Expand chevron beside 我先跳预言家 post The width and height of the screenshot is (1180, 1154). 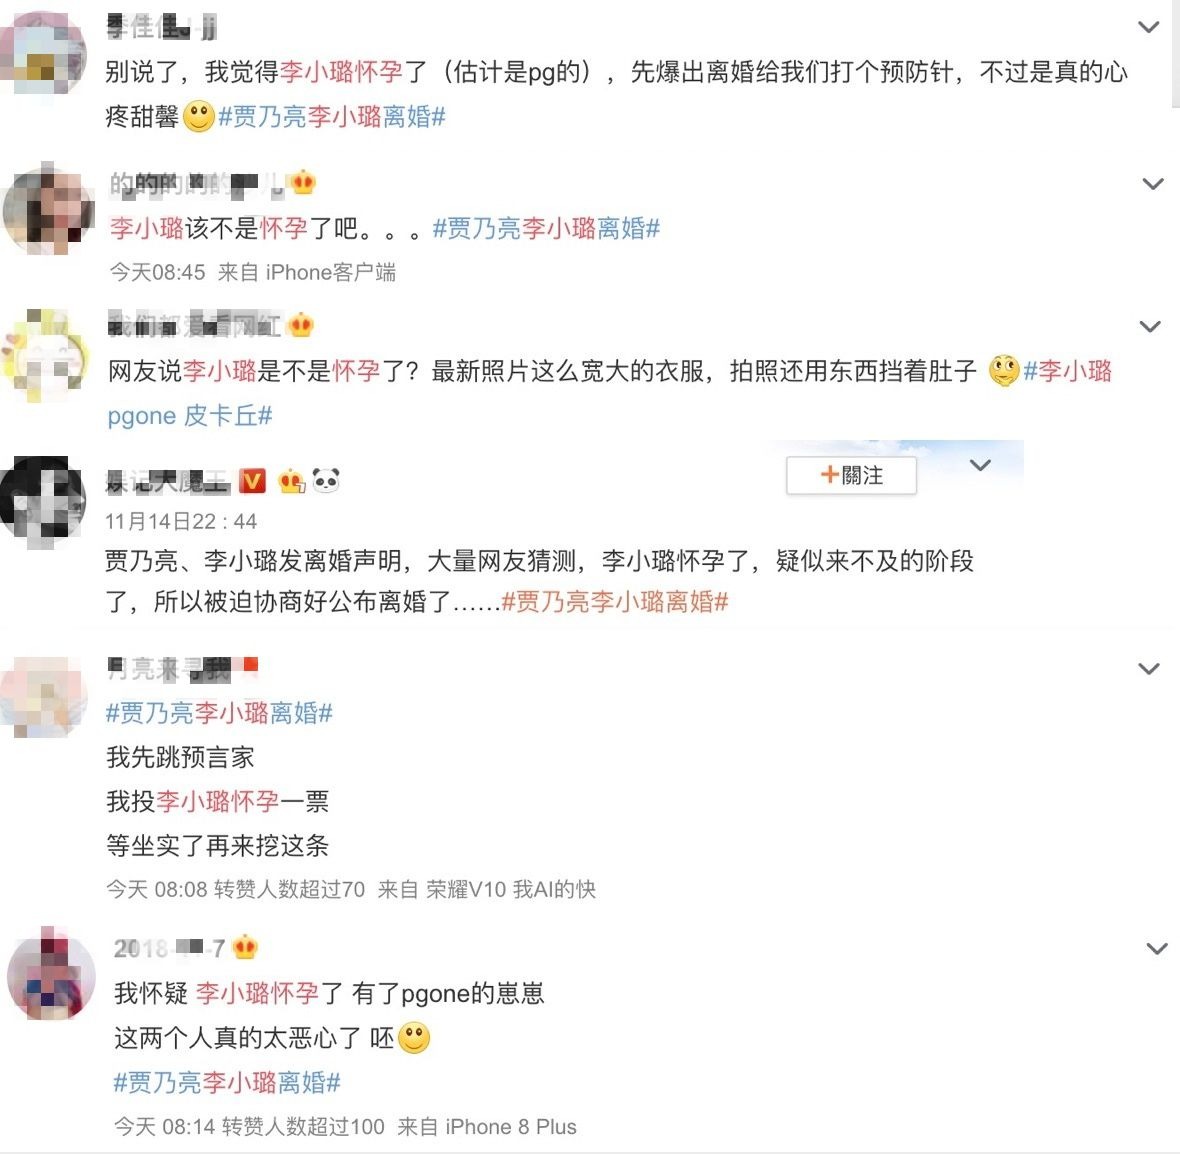1148,668
